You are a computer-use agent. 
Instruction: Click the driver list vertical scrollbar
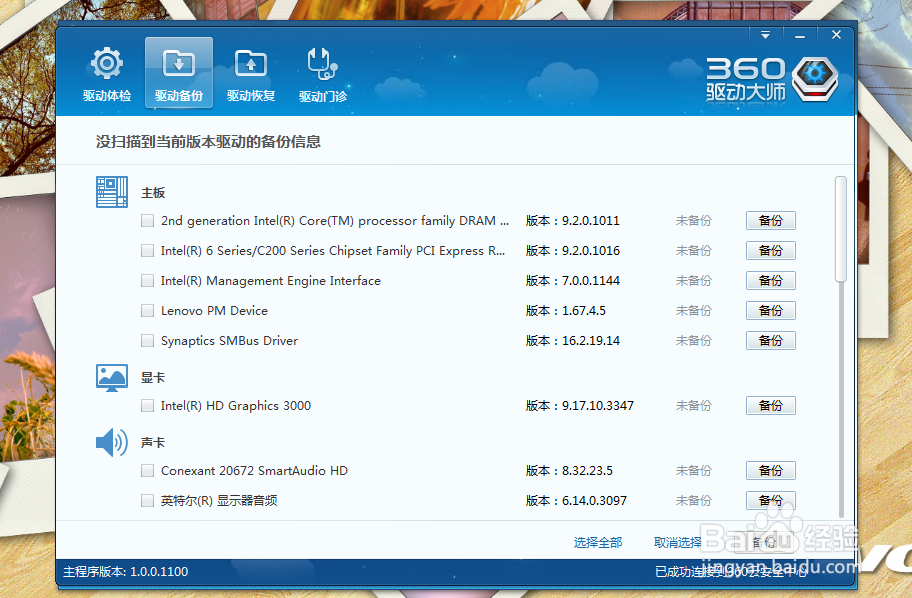(x=840, y=229)
